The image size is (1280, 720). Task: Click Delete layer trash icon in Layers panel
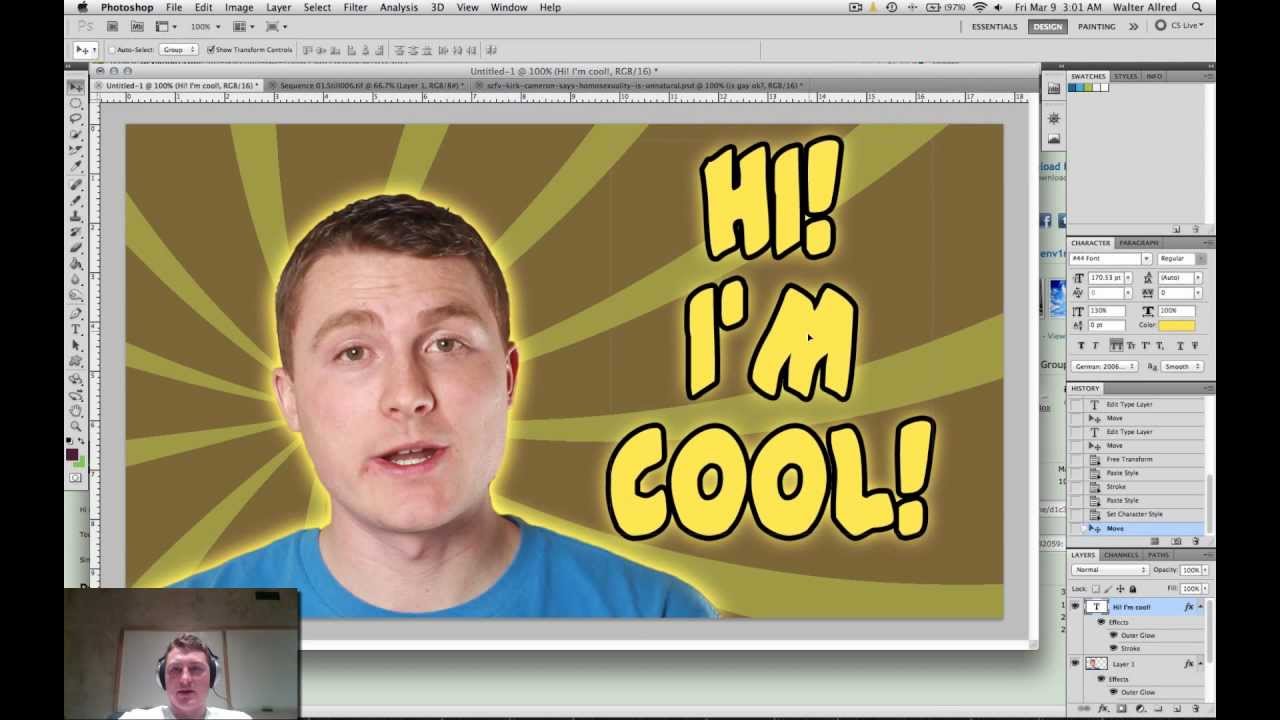click(1195, 708)
